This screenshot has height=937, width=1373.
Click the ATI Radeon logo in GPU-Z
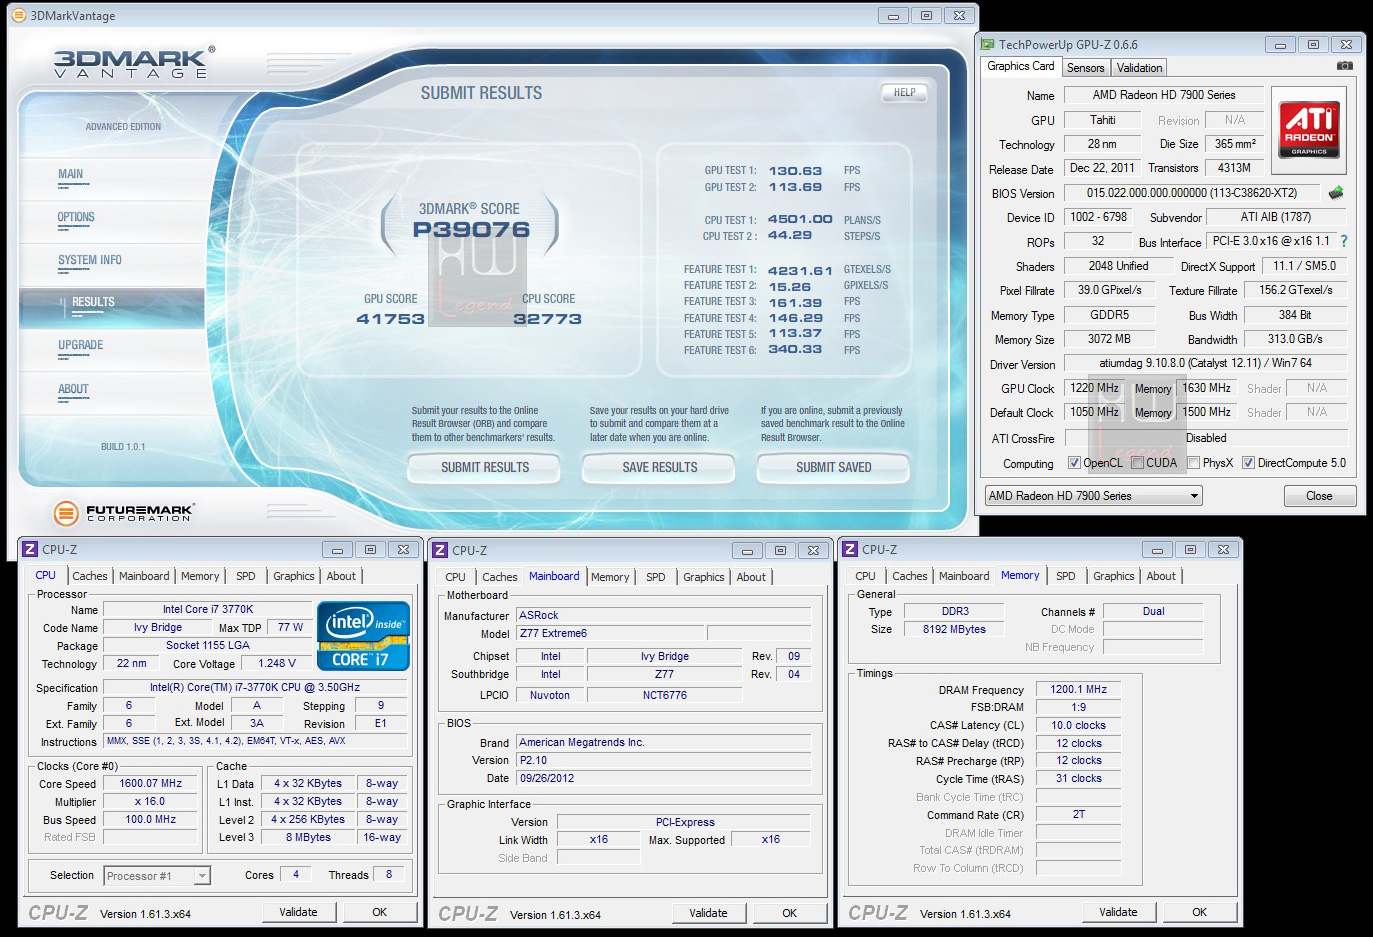[1308, 130]
